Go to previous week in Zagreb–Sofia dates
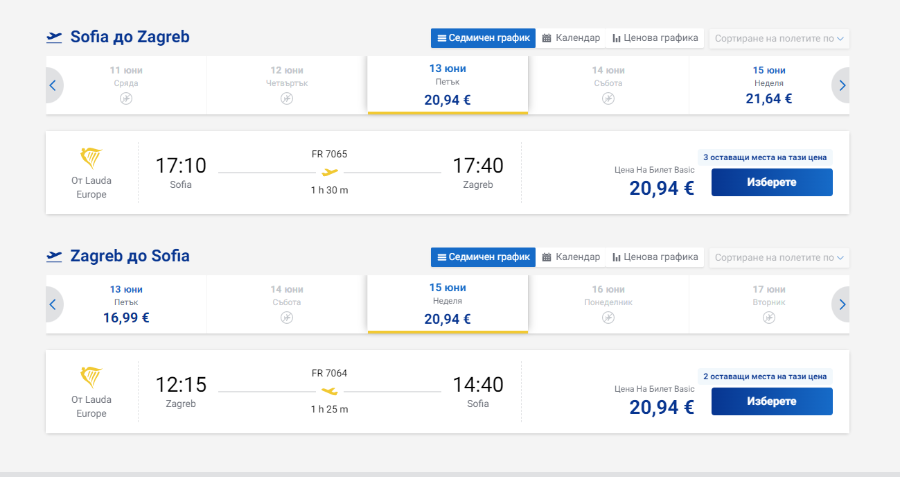 53,304
